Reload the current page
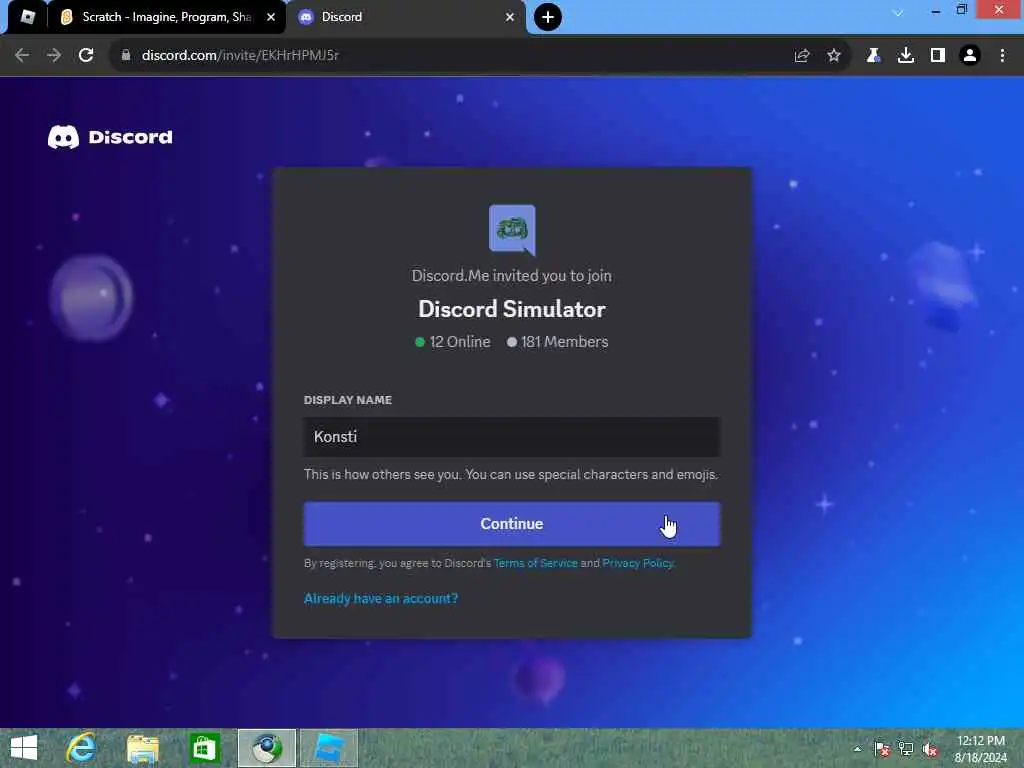The image size is (1024, 768). click(86, 56)
